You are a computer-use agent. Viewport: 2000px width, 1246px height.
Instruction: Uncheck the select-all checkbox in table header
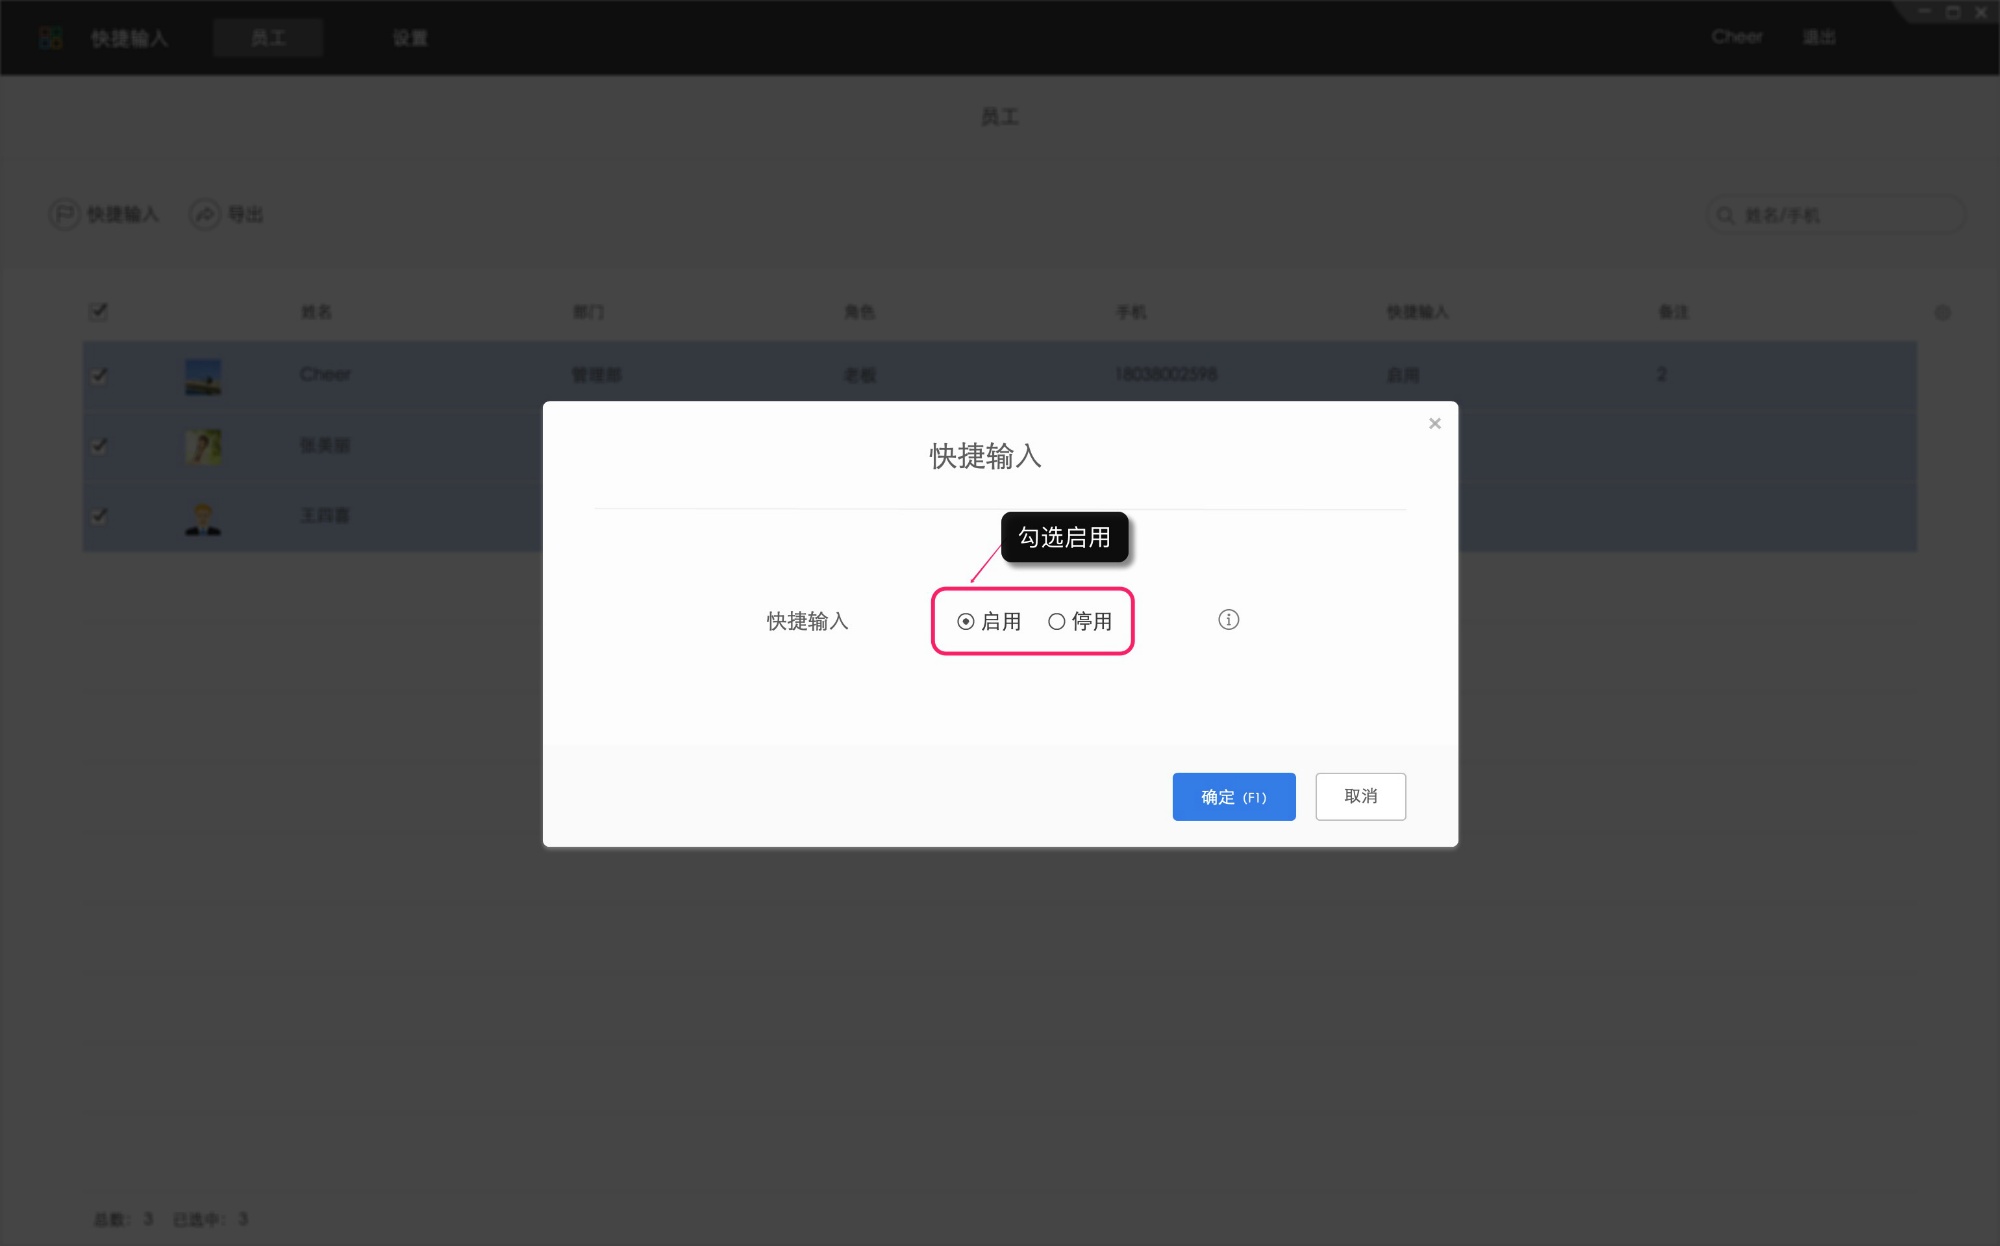point(99,312)
